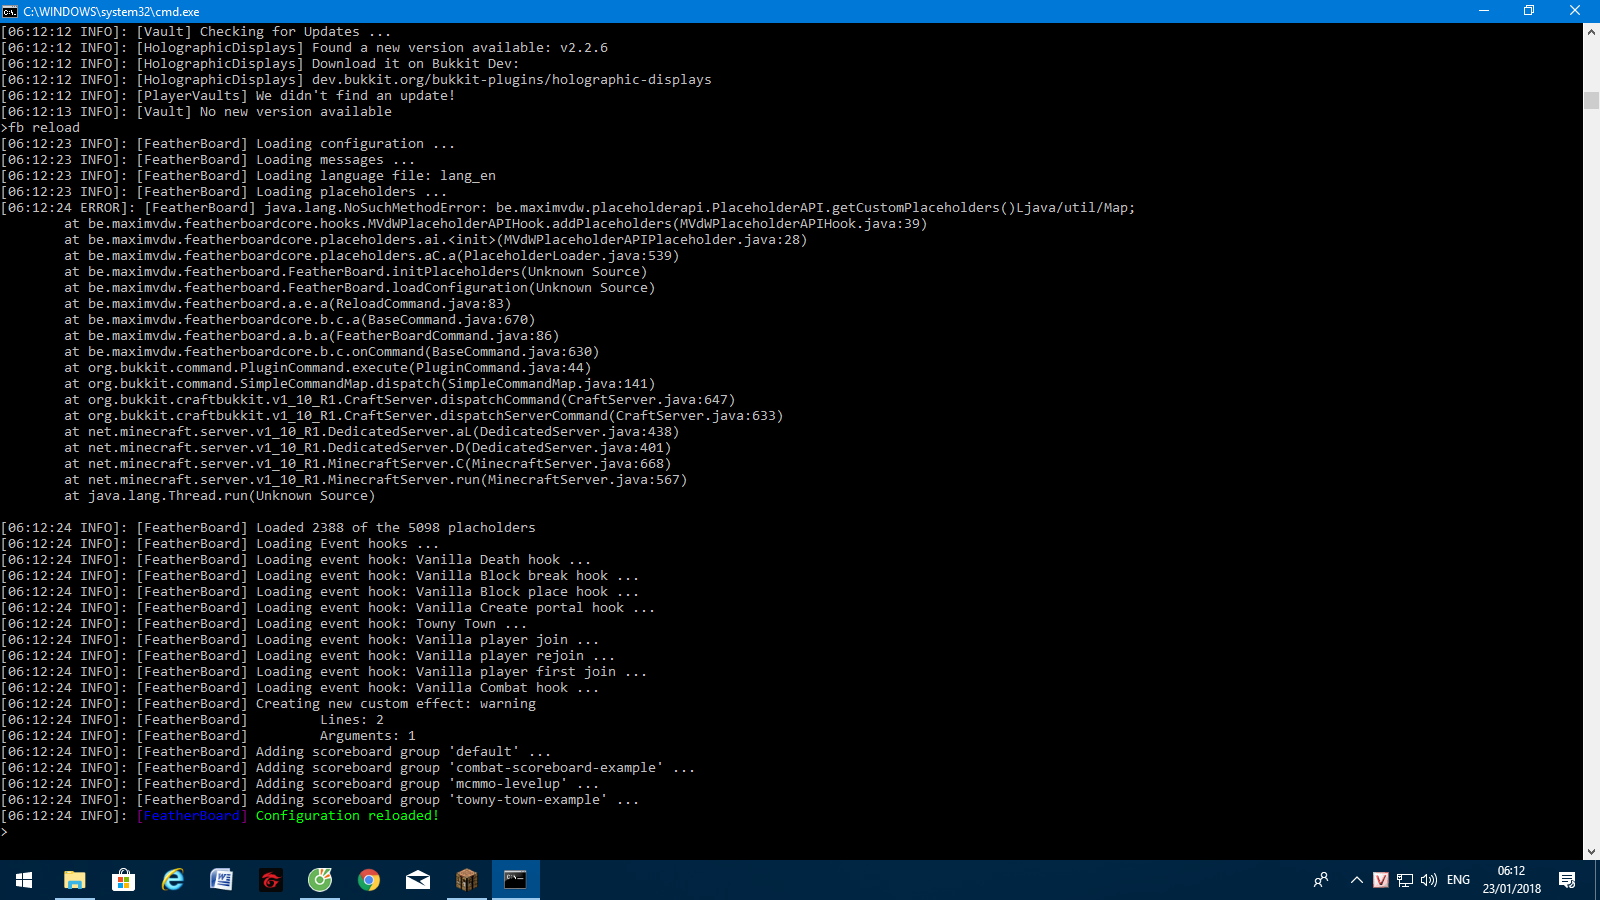The height and width of the screenshot is (900, 1600).
Task: Click the 'lang_en' language file text
Action: pyautogui.click(x=468, y=176)
